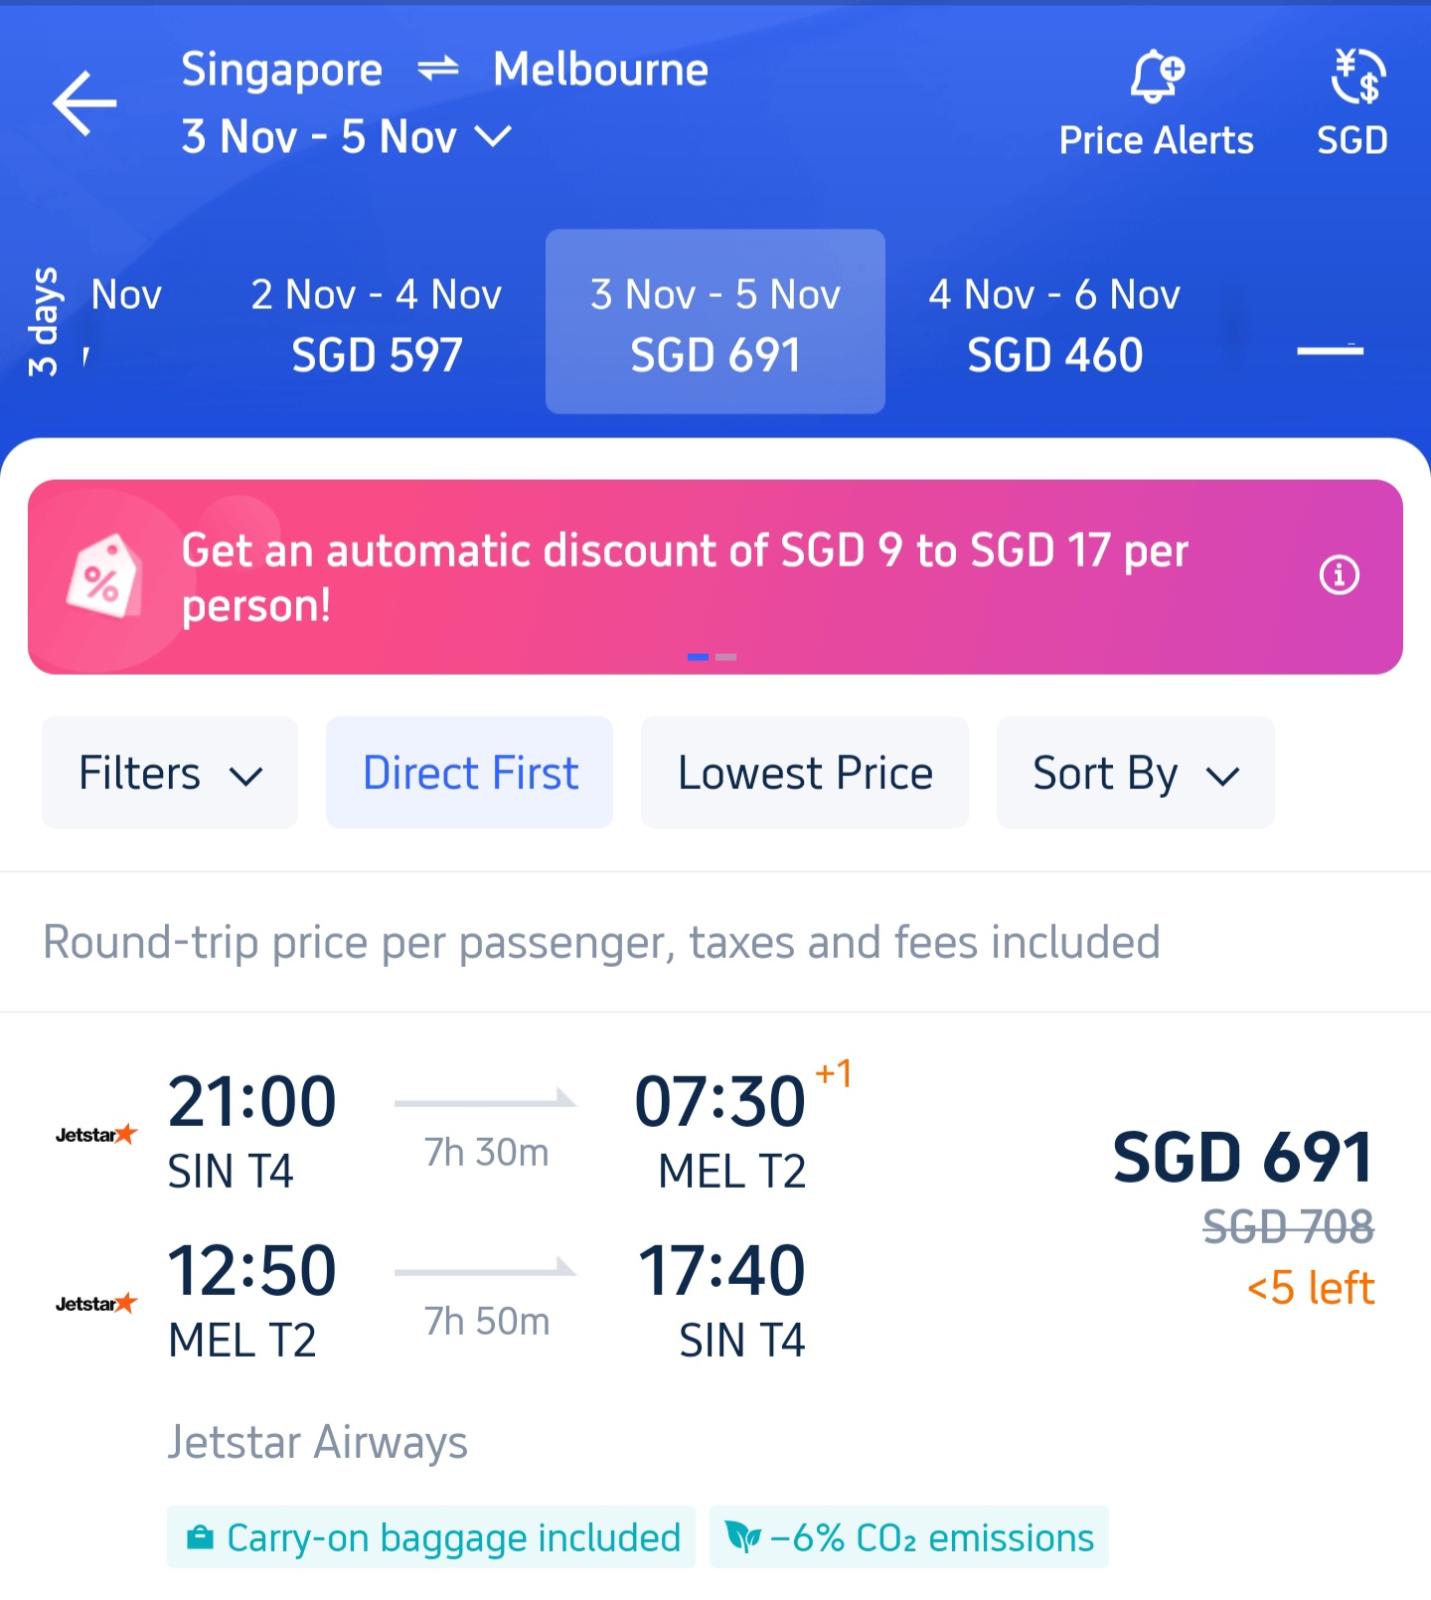
Task: Select the Jetstar SGD 691 flight price
Action: tap(1243, 1157)
